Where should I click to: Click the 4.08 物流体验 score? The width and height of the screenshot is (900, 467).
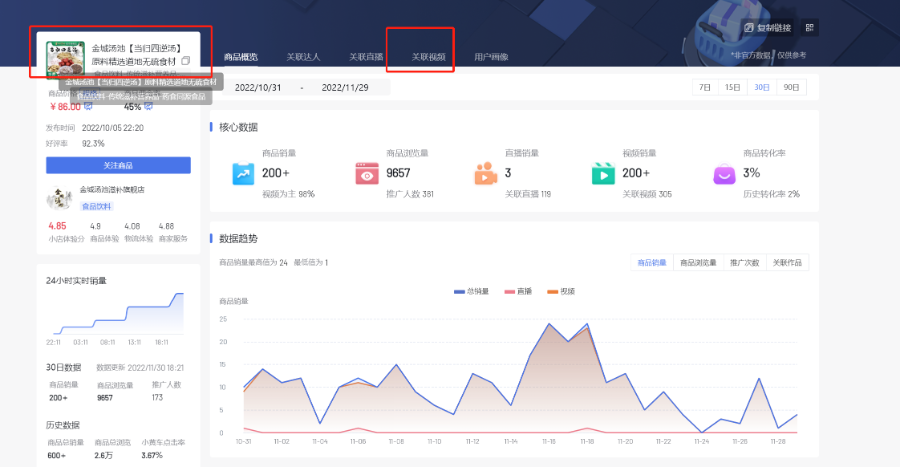coord(132,226)
